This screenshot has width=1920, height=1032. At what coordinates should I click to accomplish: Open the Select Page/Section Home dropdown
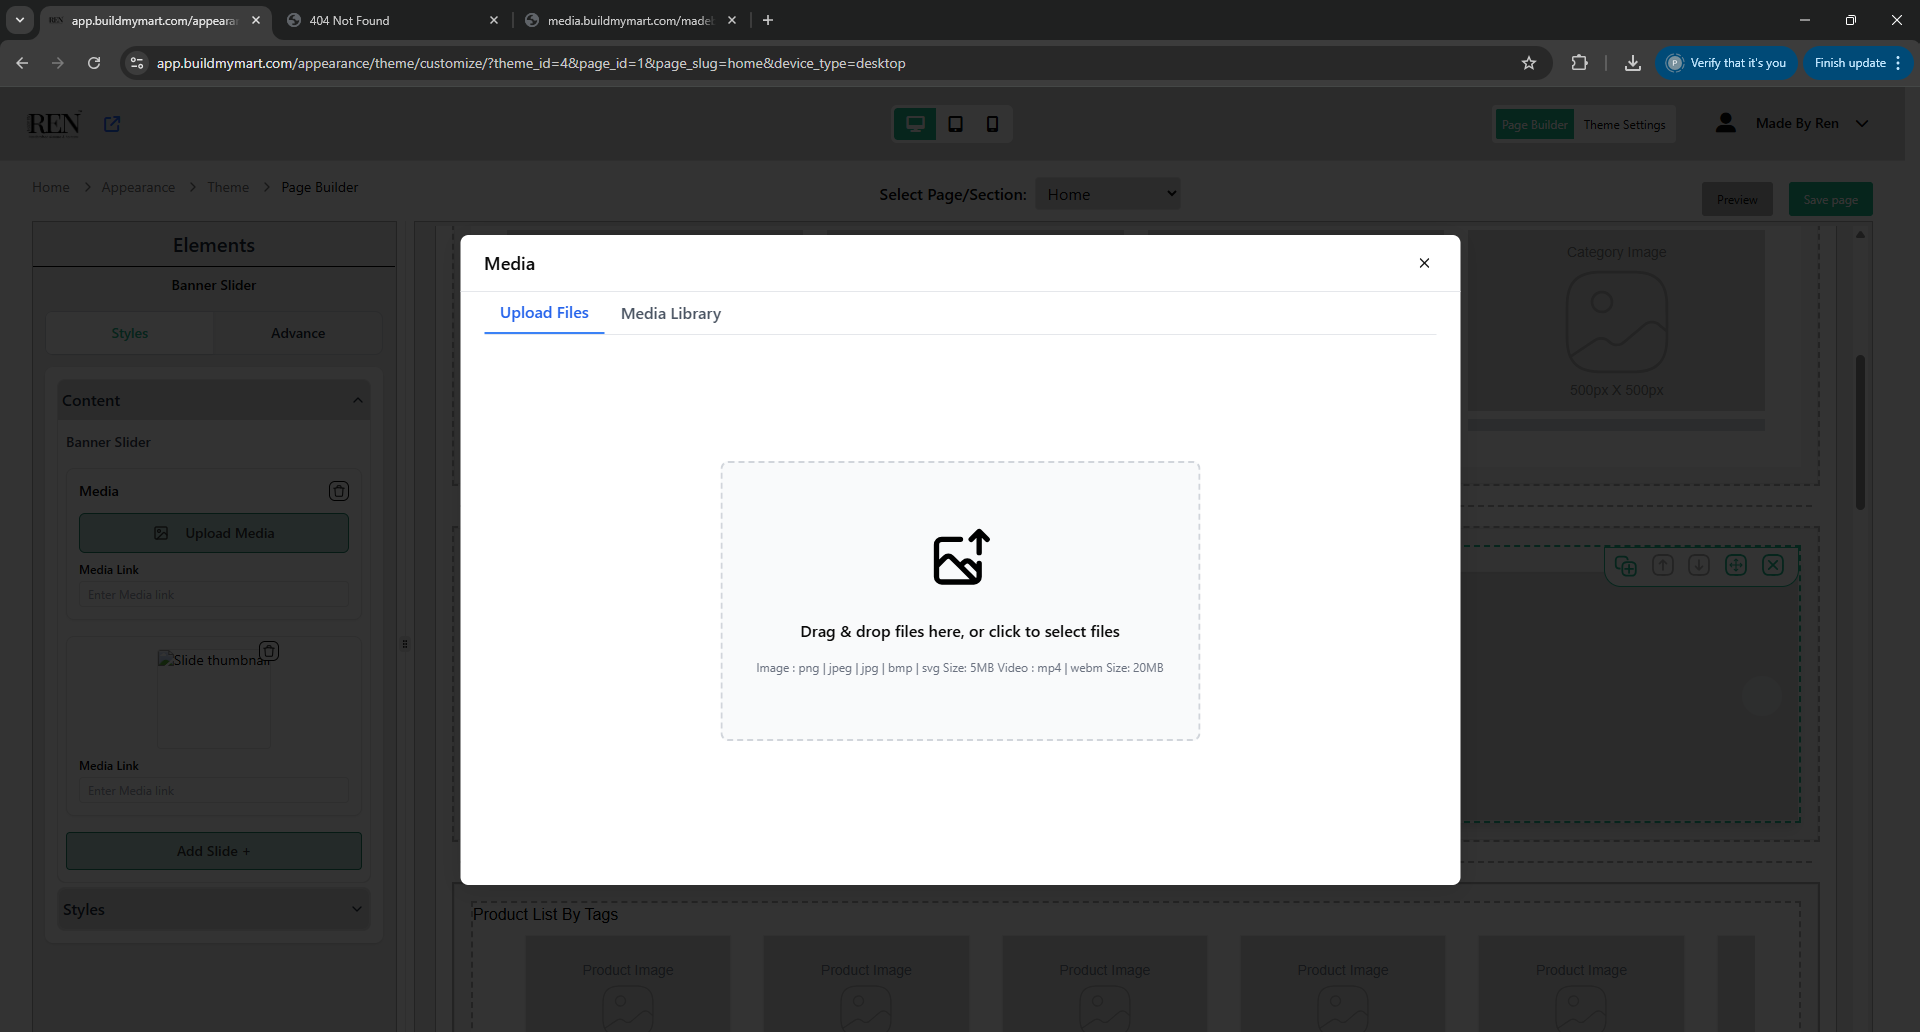[1108, 194]
